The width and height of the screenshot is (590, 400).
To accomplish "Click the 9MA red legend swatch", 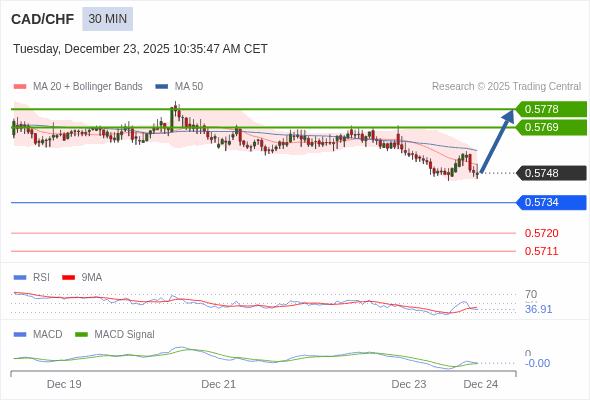I will point(68,278).
